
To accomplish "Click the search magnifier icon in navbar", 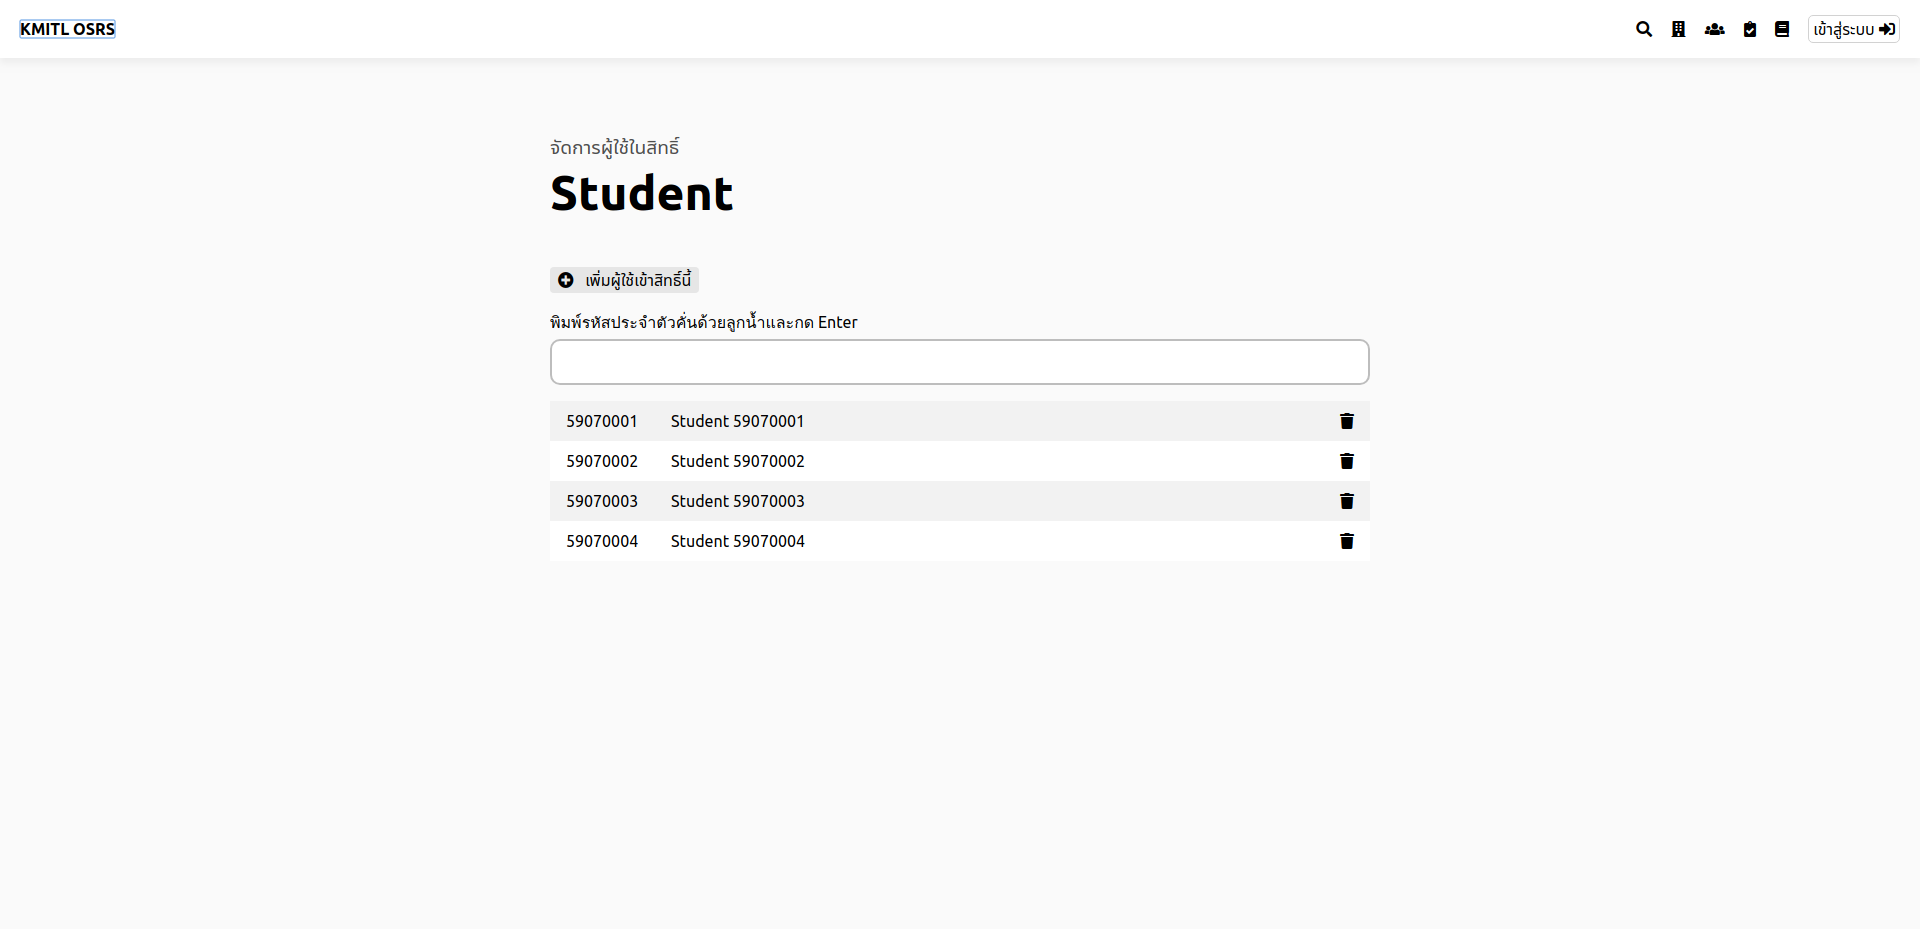I will (x=1643, y=29).
